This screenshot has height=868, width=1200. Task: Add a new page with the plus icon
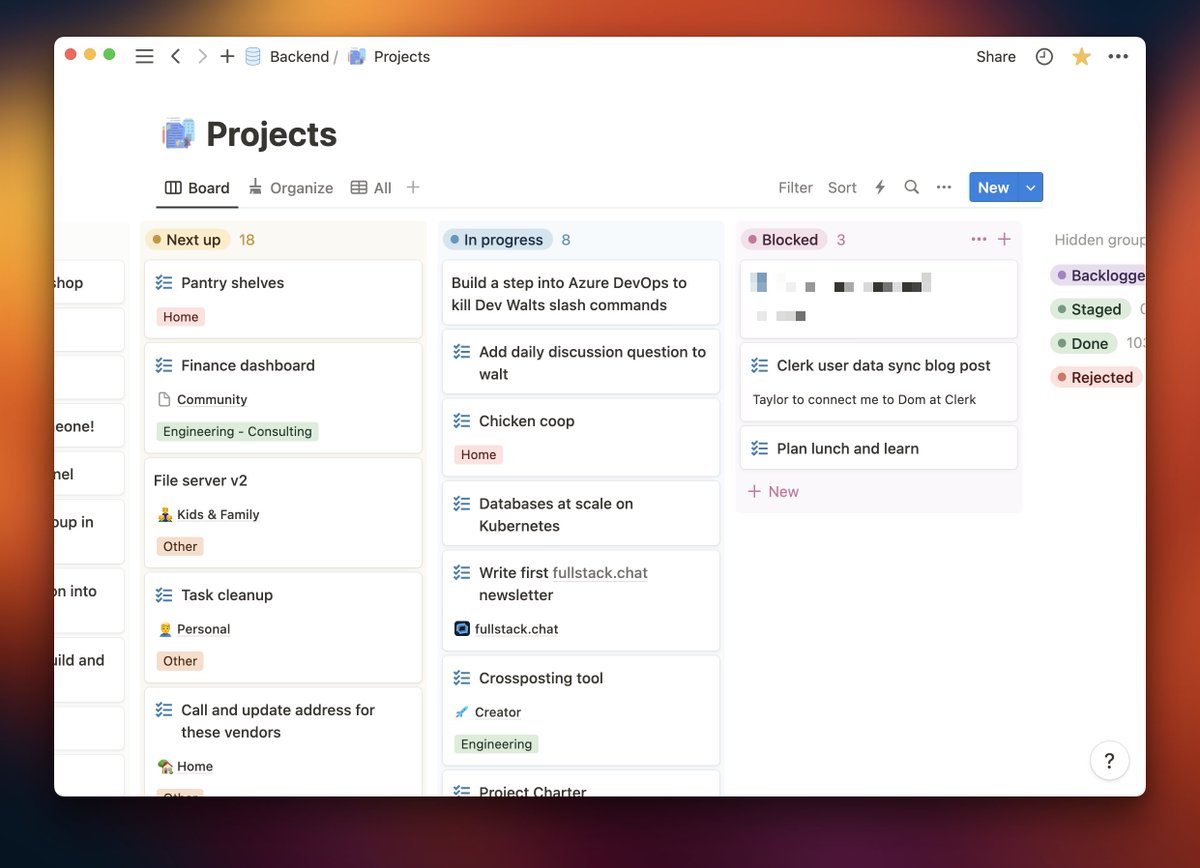coord(227,57)
